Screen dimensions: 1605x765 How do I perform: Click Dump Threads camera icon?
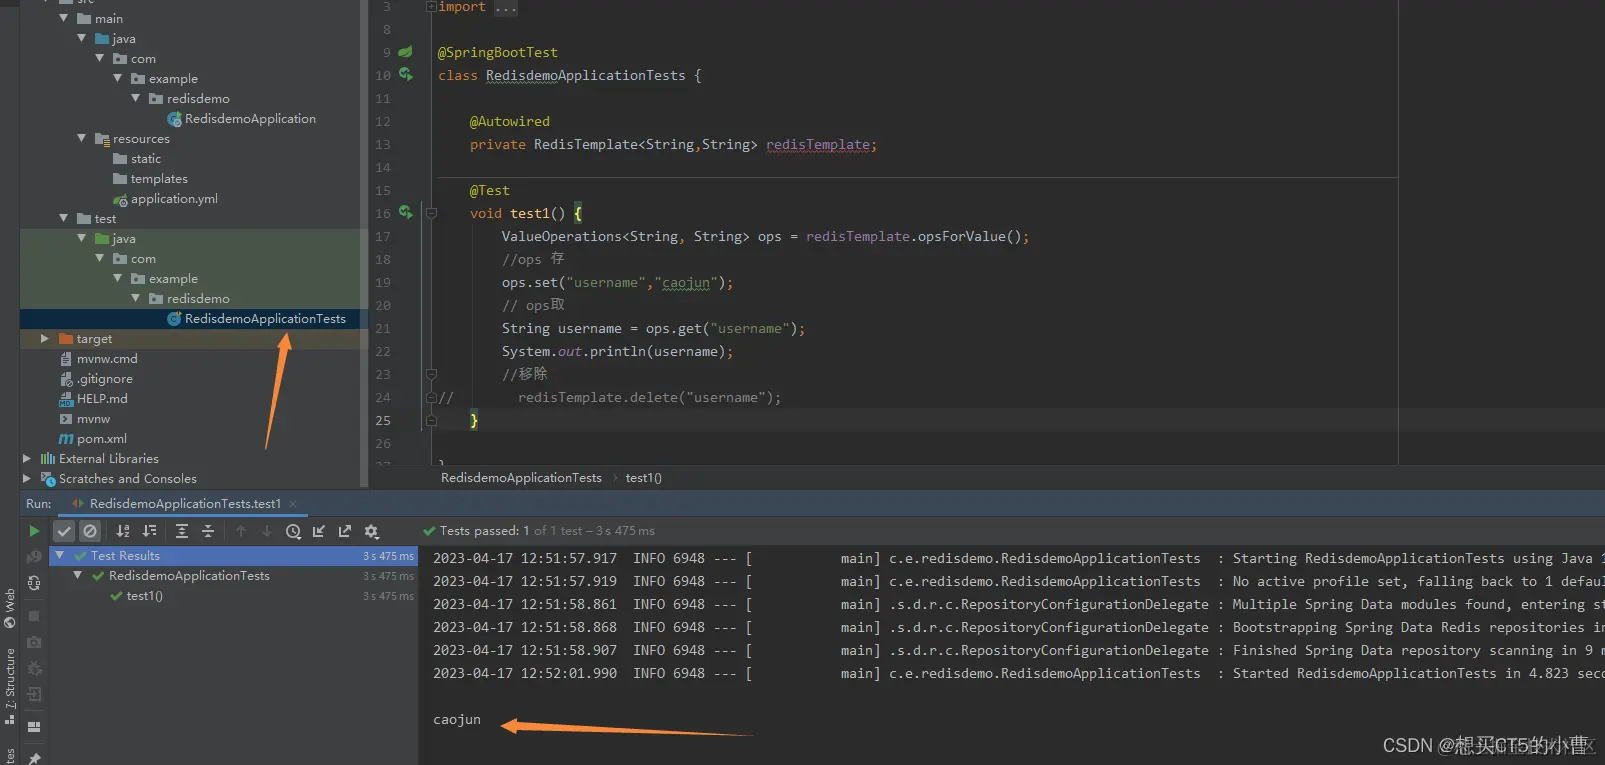click(34, 642)
